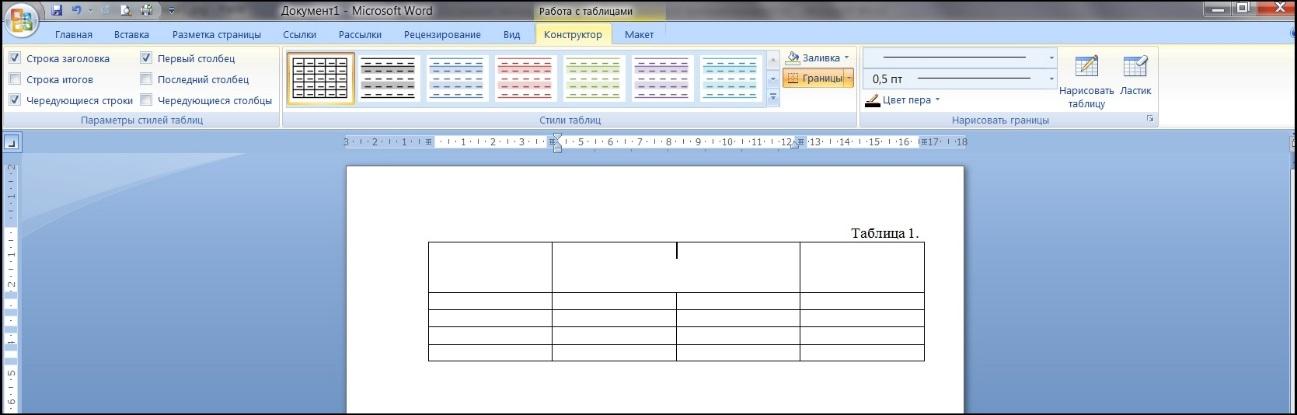The height and width of the screenshot is (415, 1297).
Task: Click the Заливка shading bucket icon
Action: point(794,58)
